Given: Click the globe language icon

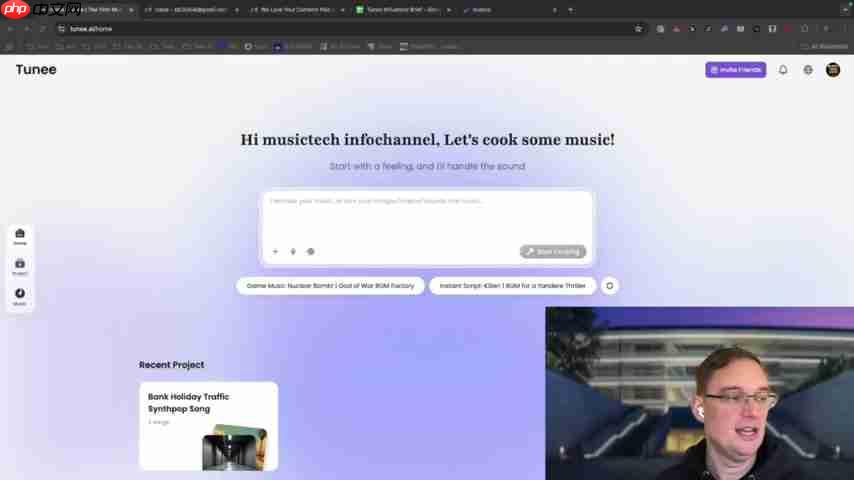Looking at the screenshot, I should (808, 70).
